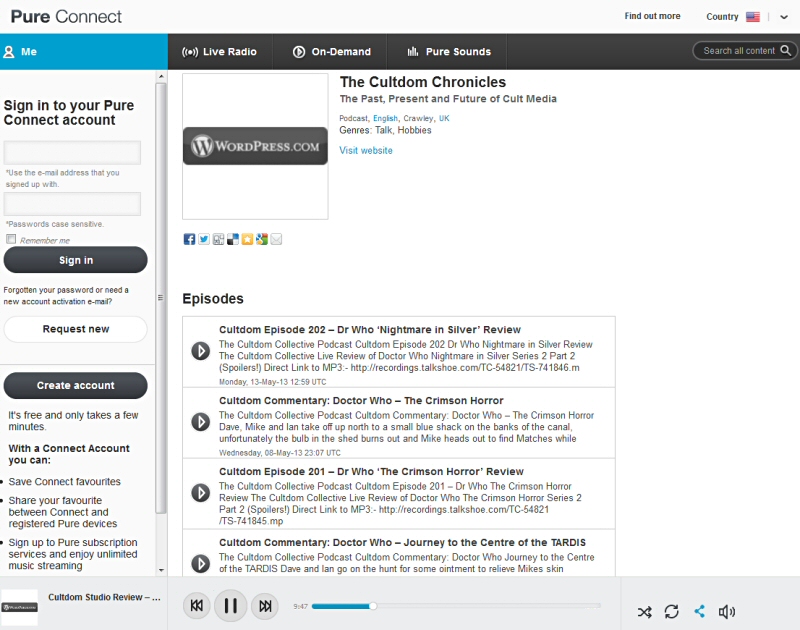Viewport: 800px width, 630px height.
Task: Mute audio with the speaker icon
Action: 727,611
